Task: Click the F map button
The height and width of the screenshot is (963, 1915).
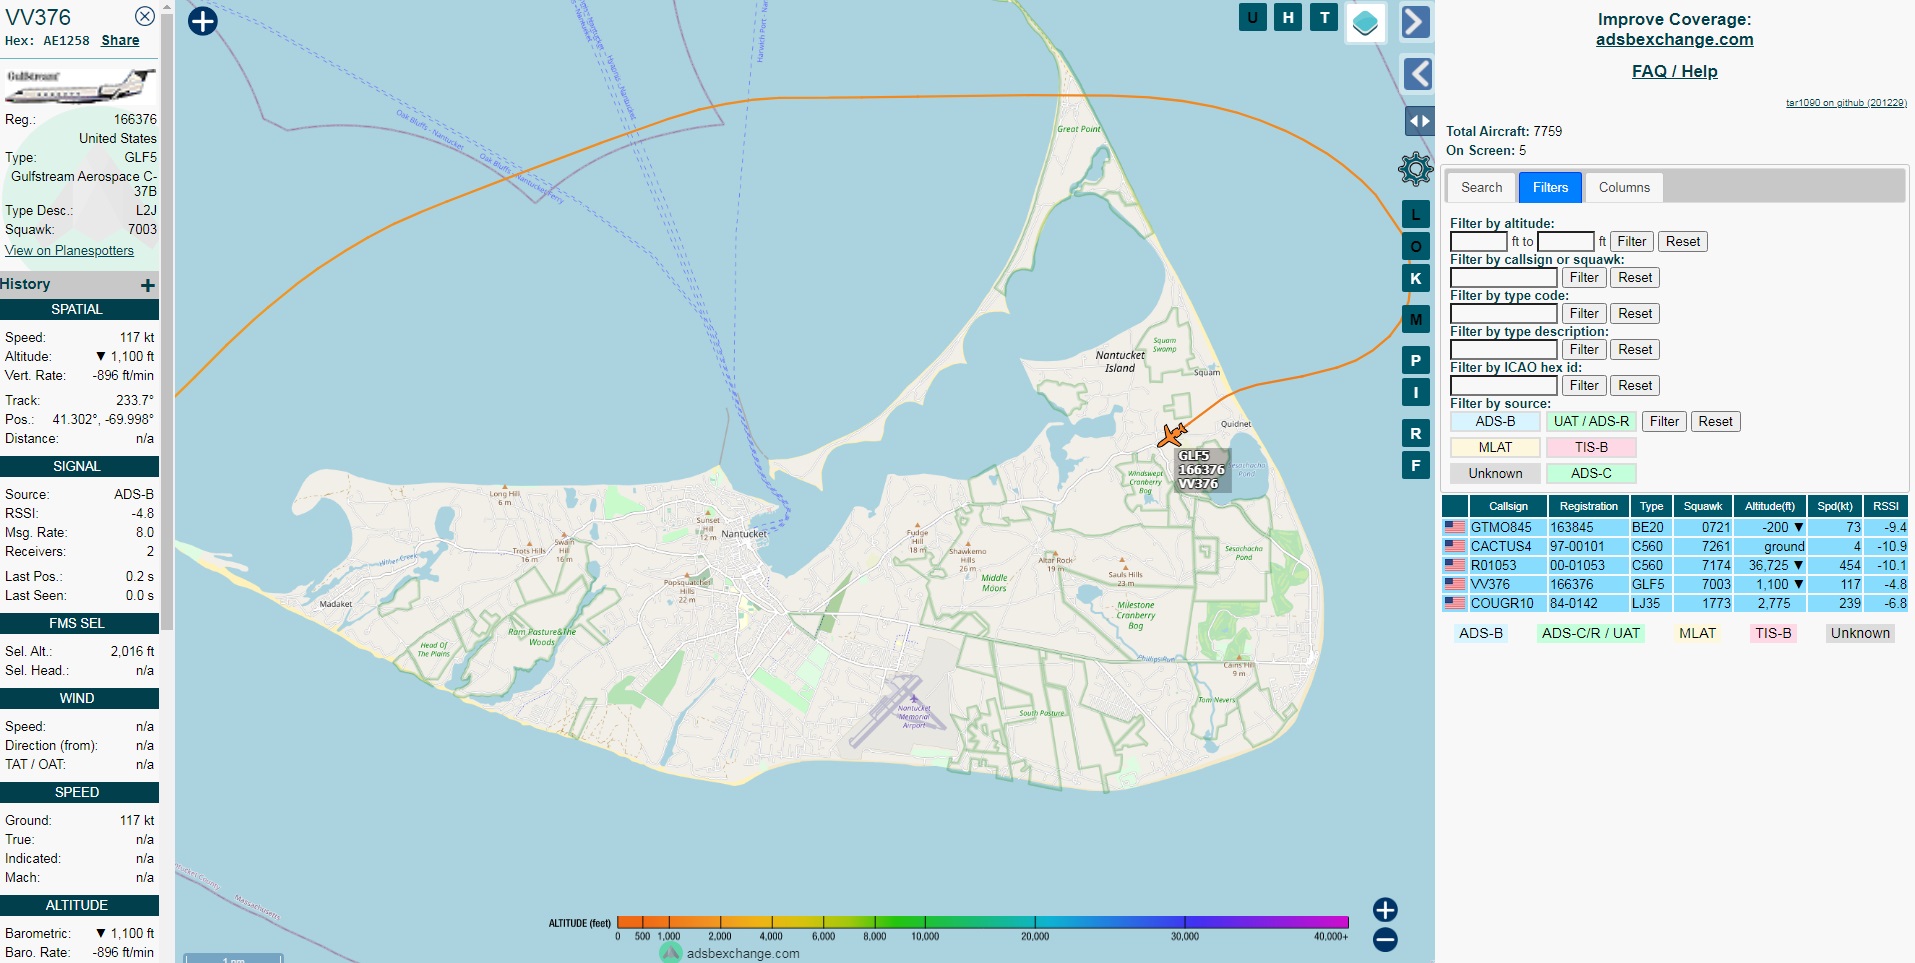Action: [x=1415, y=466]
